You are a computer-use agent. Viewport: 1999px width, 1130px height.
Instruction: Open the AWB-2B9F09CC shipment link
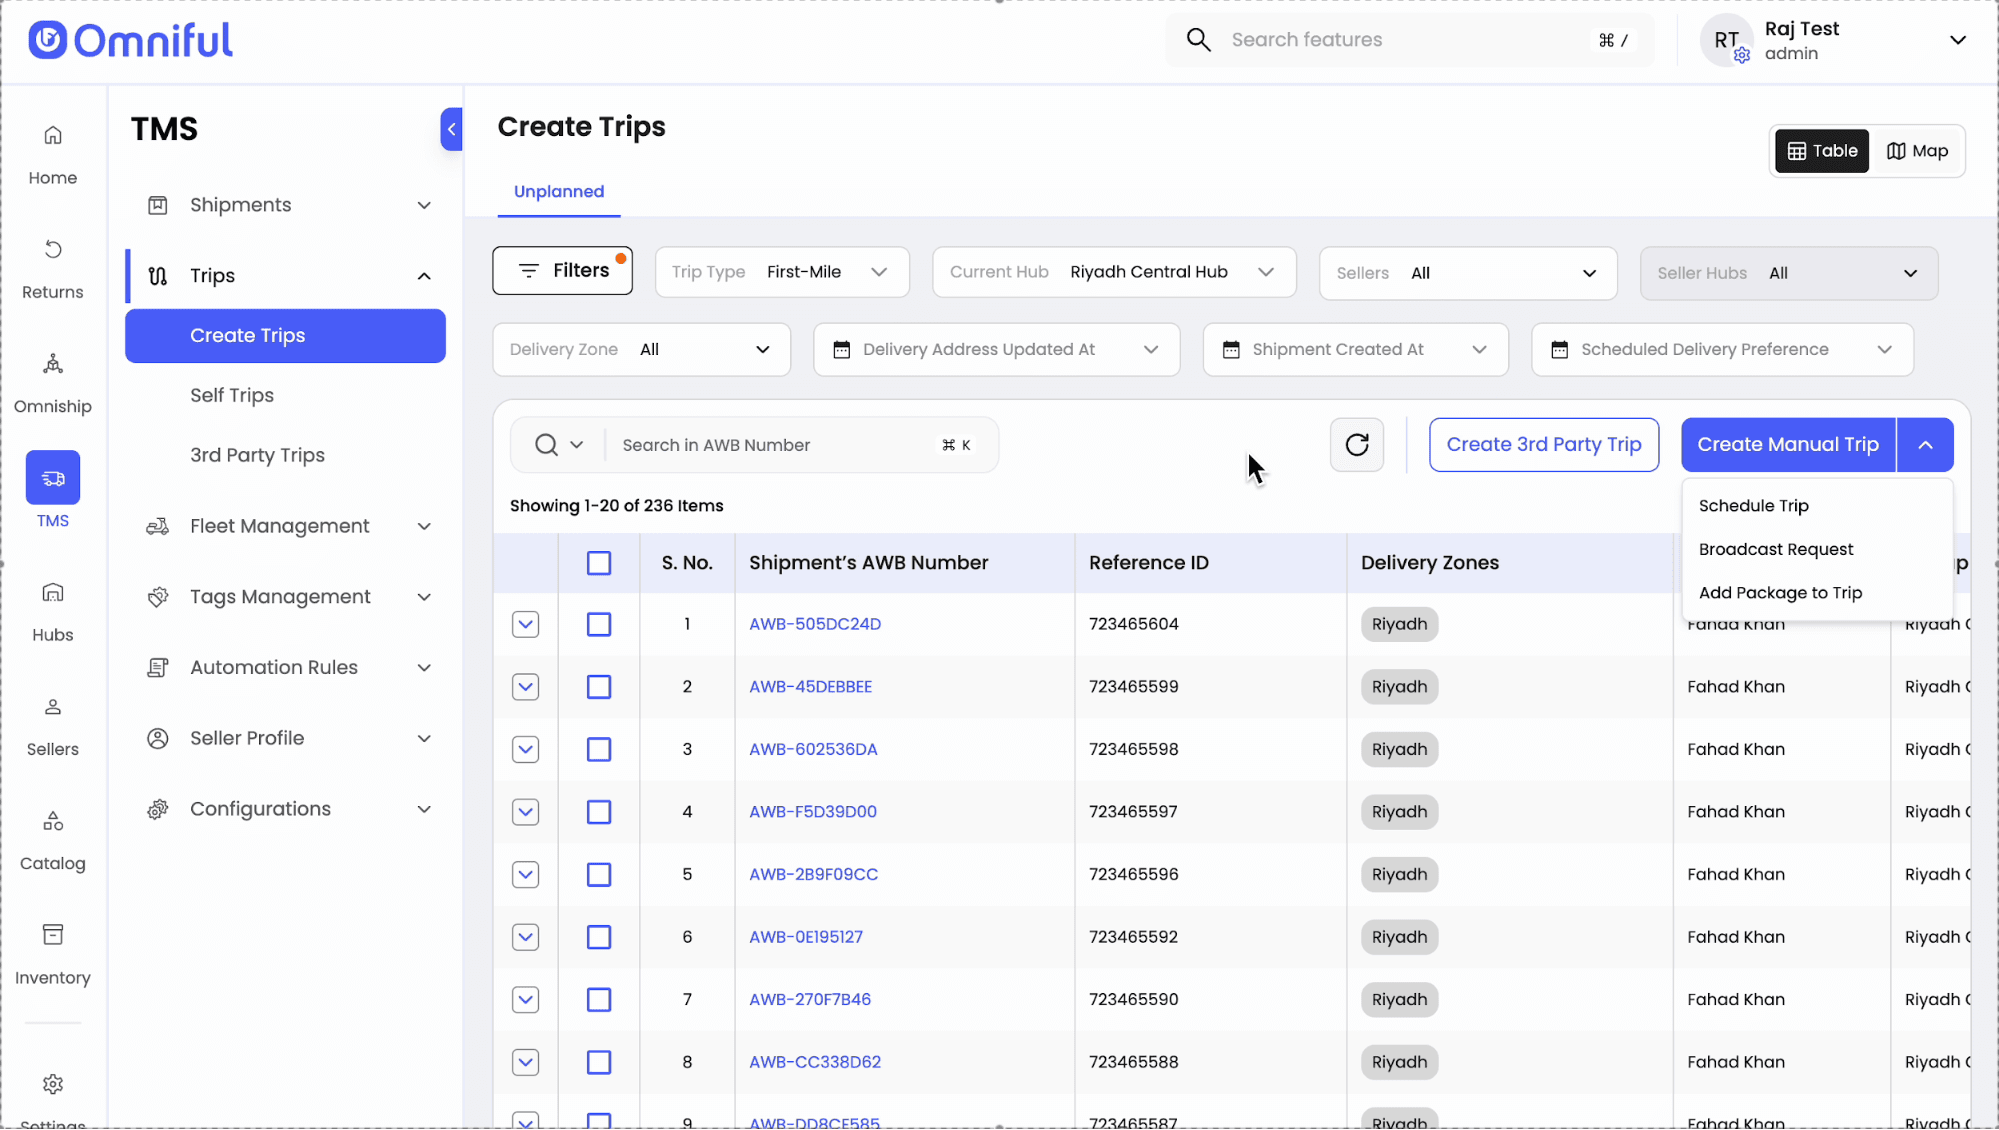point(813,874)
